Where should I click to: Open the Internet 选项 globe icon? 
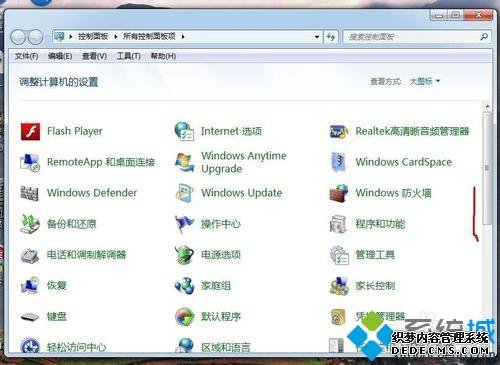click(184, 131)
